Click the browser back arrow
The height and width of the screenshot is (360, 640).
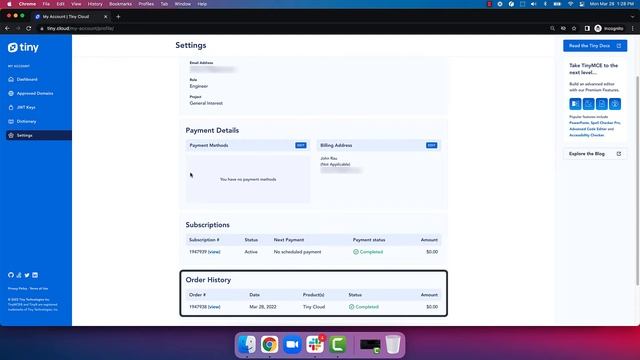click(7, 28)
